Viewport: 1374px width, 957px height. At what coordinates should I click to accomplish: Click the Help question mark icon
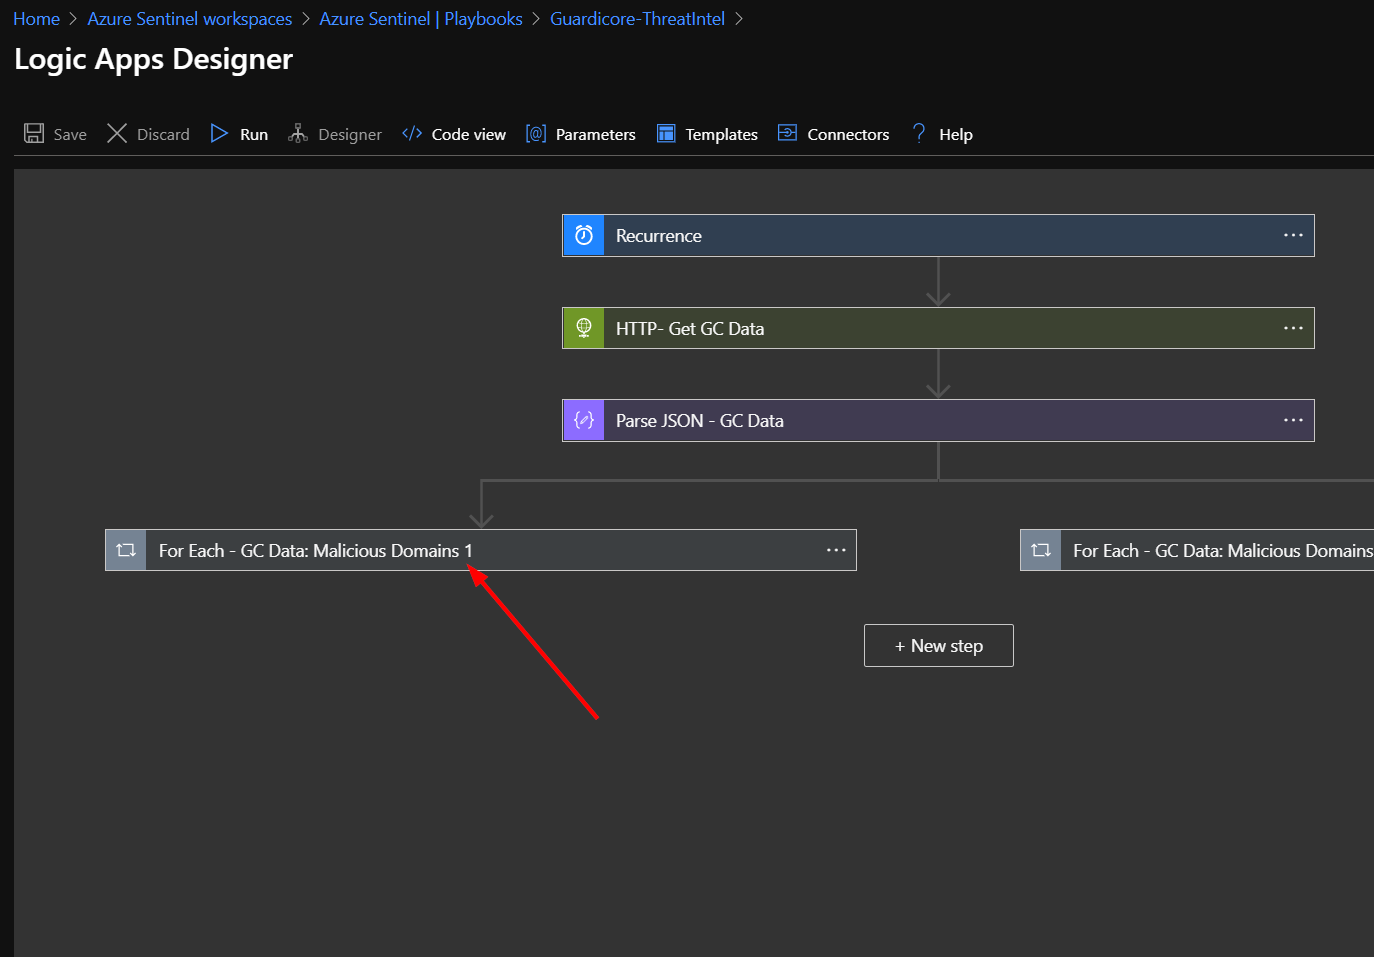pyautogui.click(x=919, y=133)
